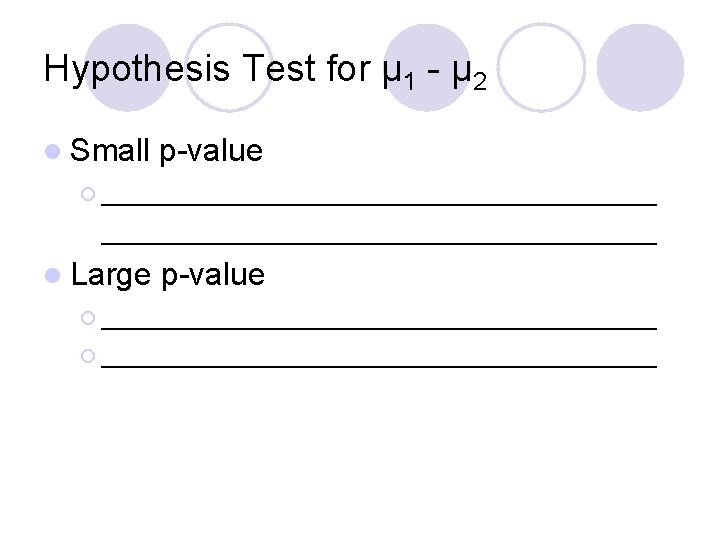
Task: Click the "Small p-value" bullet text
Action: point(167,151)
